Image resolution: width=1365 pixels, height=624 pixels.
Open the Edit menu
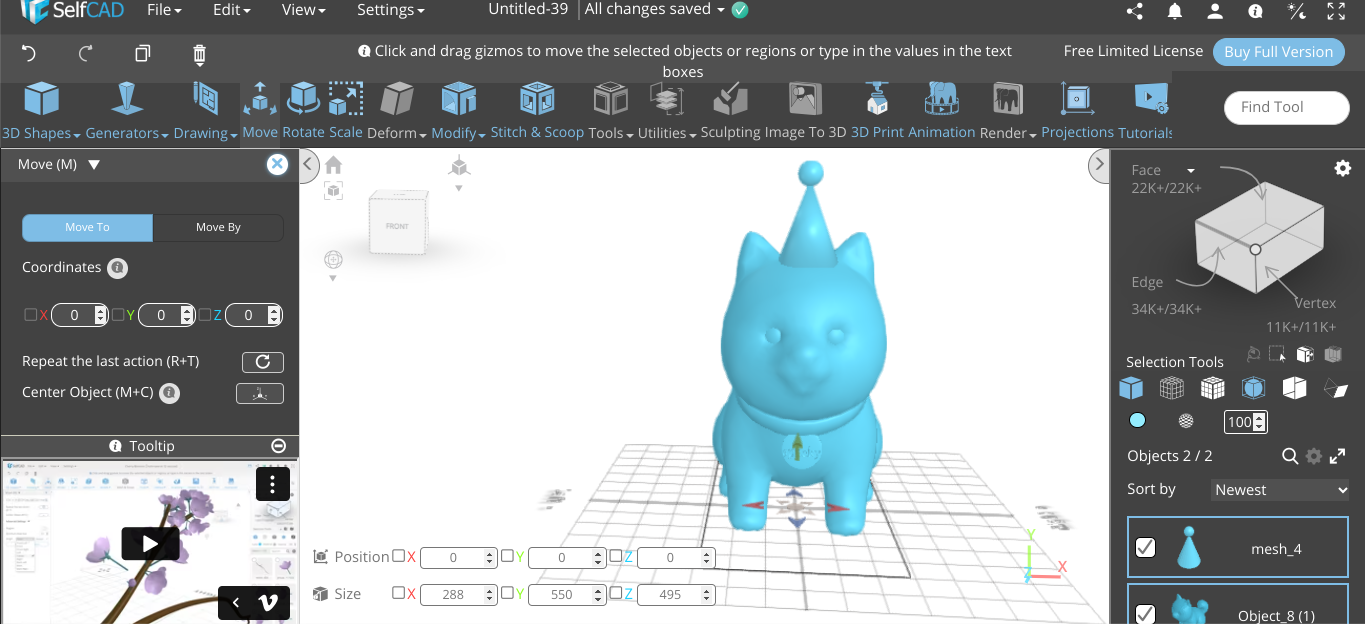[232, 10]
